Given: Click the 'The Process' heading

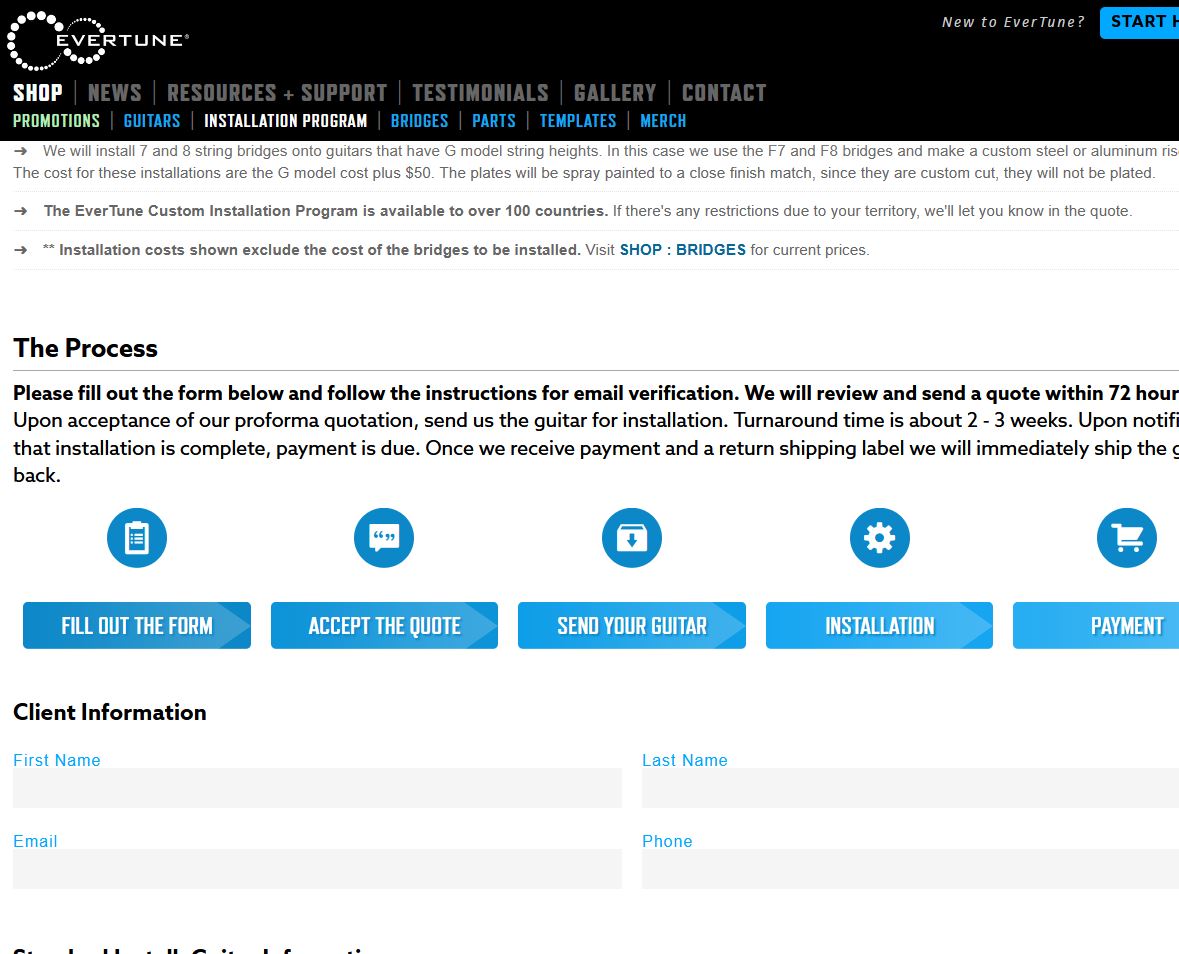Looking at the screenshot, I should (x=86, y=348).
